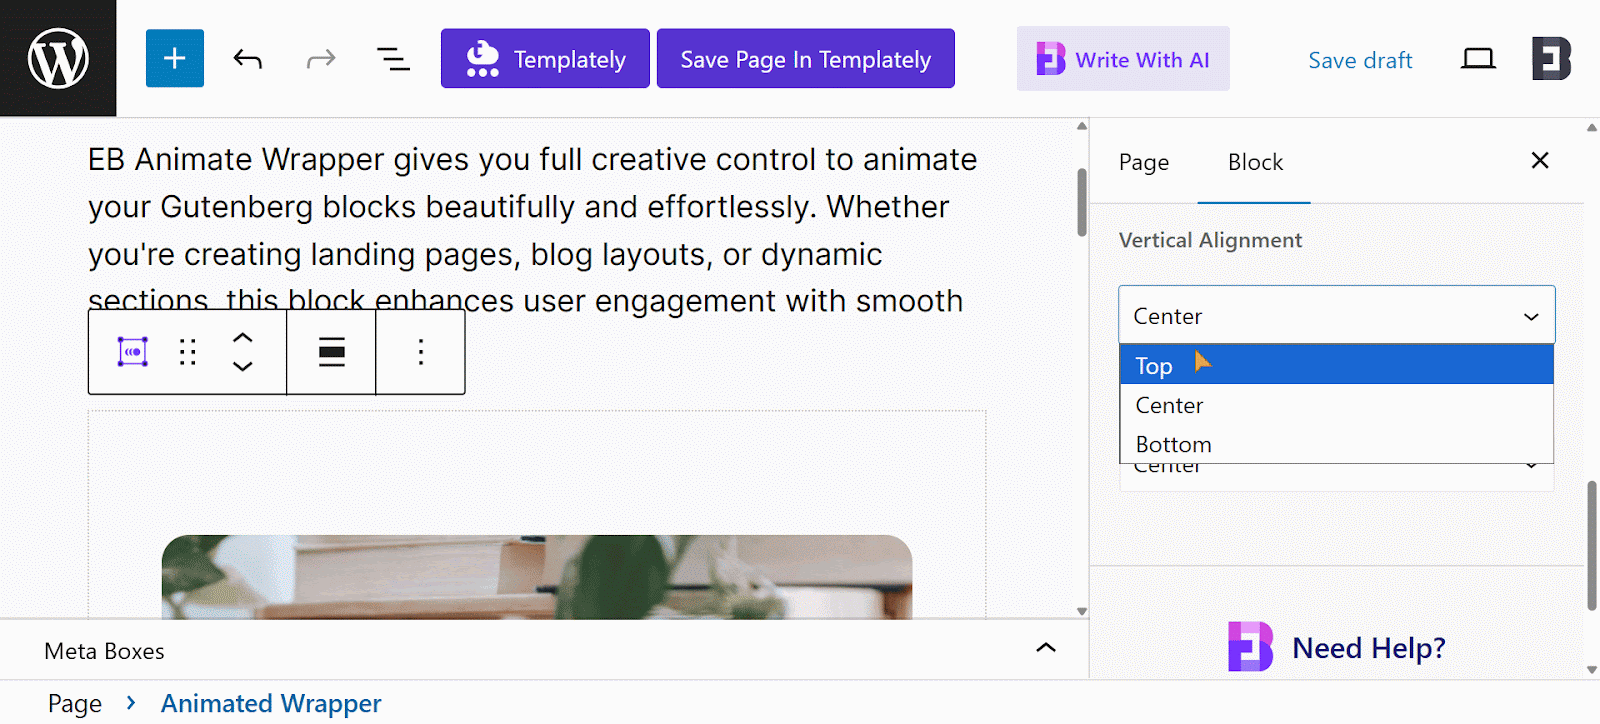1600x724 pixels.
Task: Open the block alignment toolbar icon
Action: click(332, 352)
